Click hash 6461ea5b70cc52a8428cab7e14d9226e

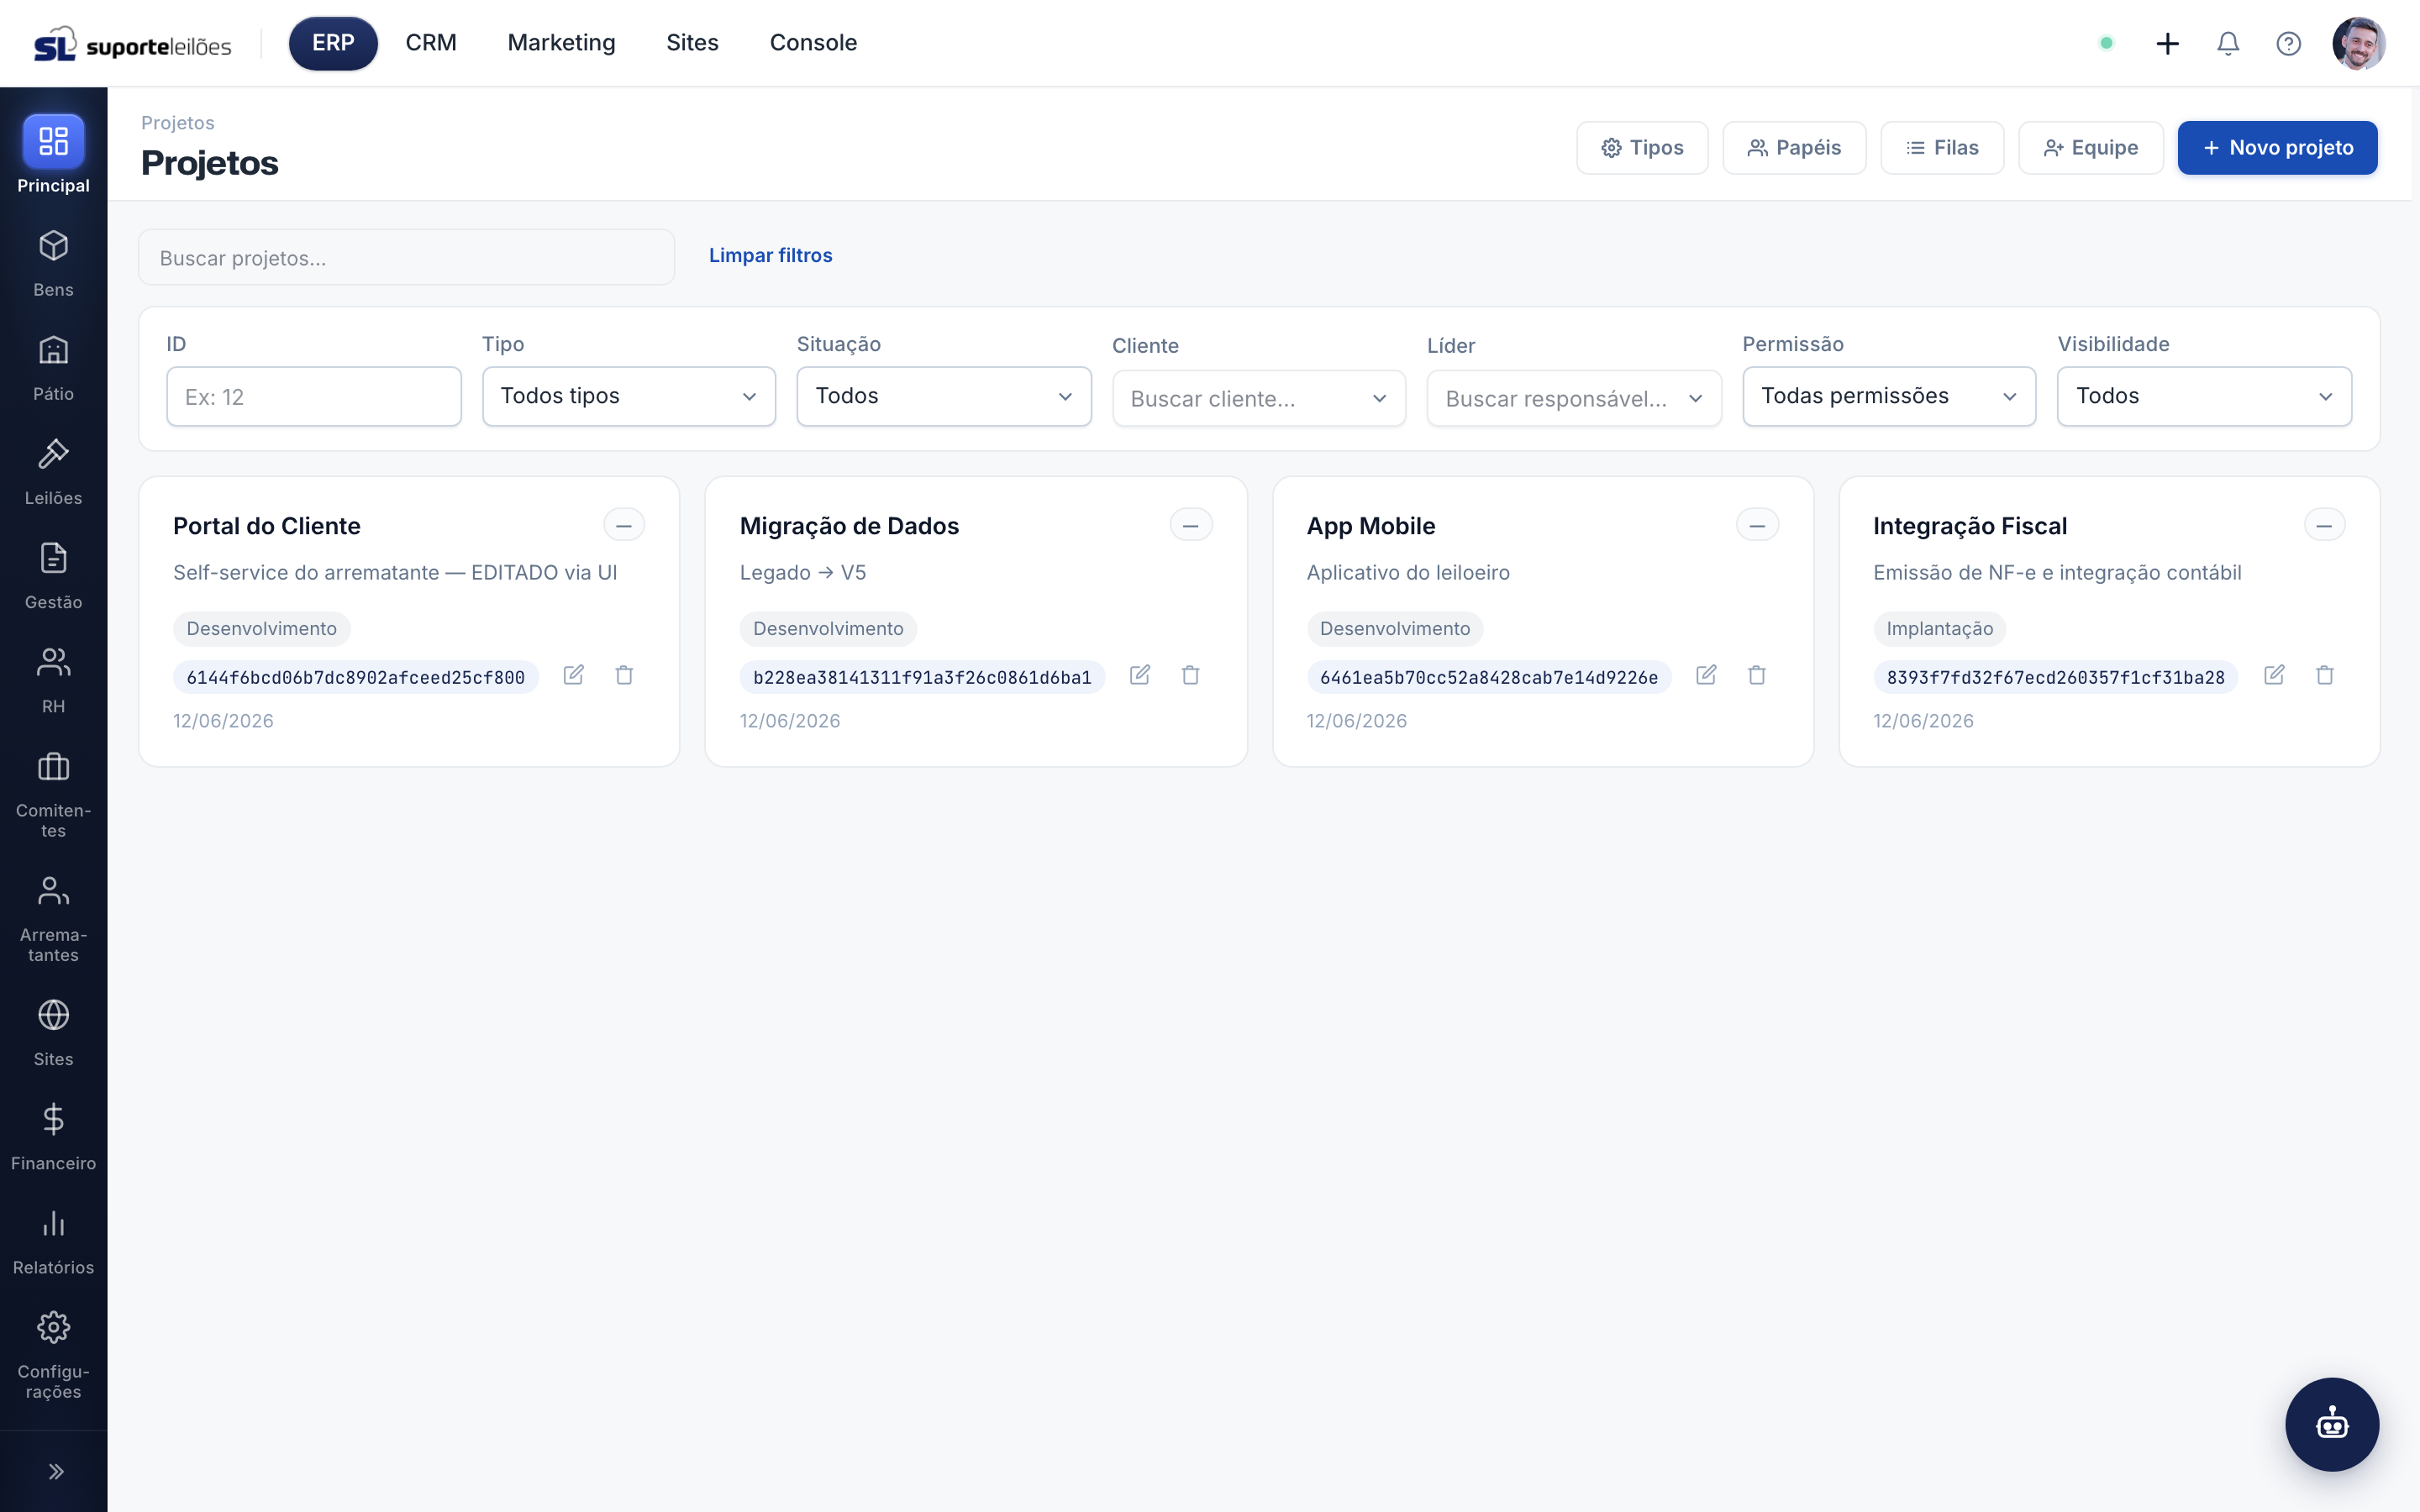coord(1489,677)
